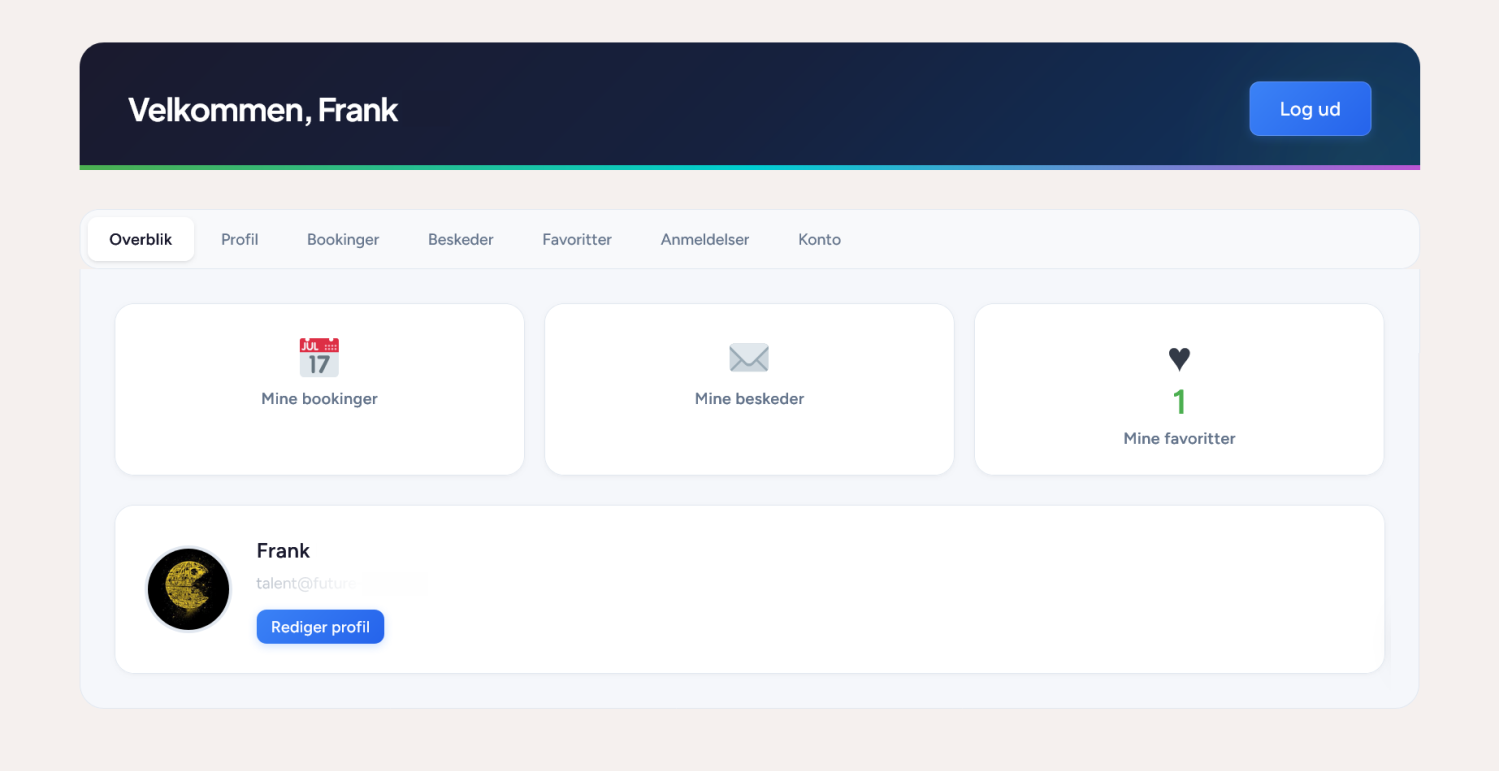
Task: Click the envelope icon for messages
Action: (x=749, y=358)
